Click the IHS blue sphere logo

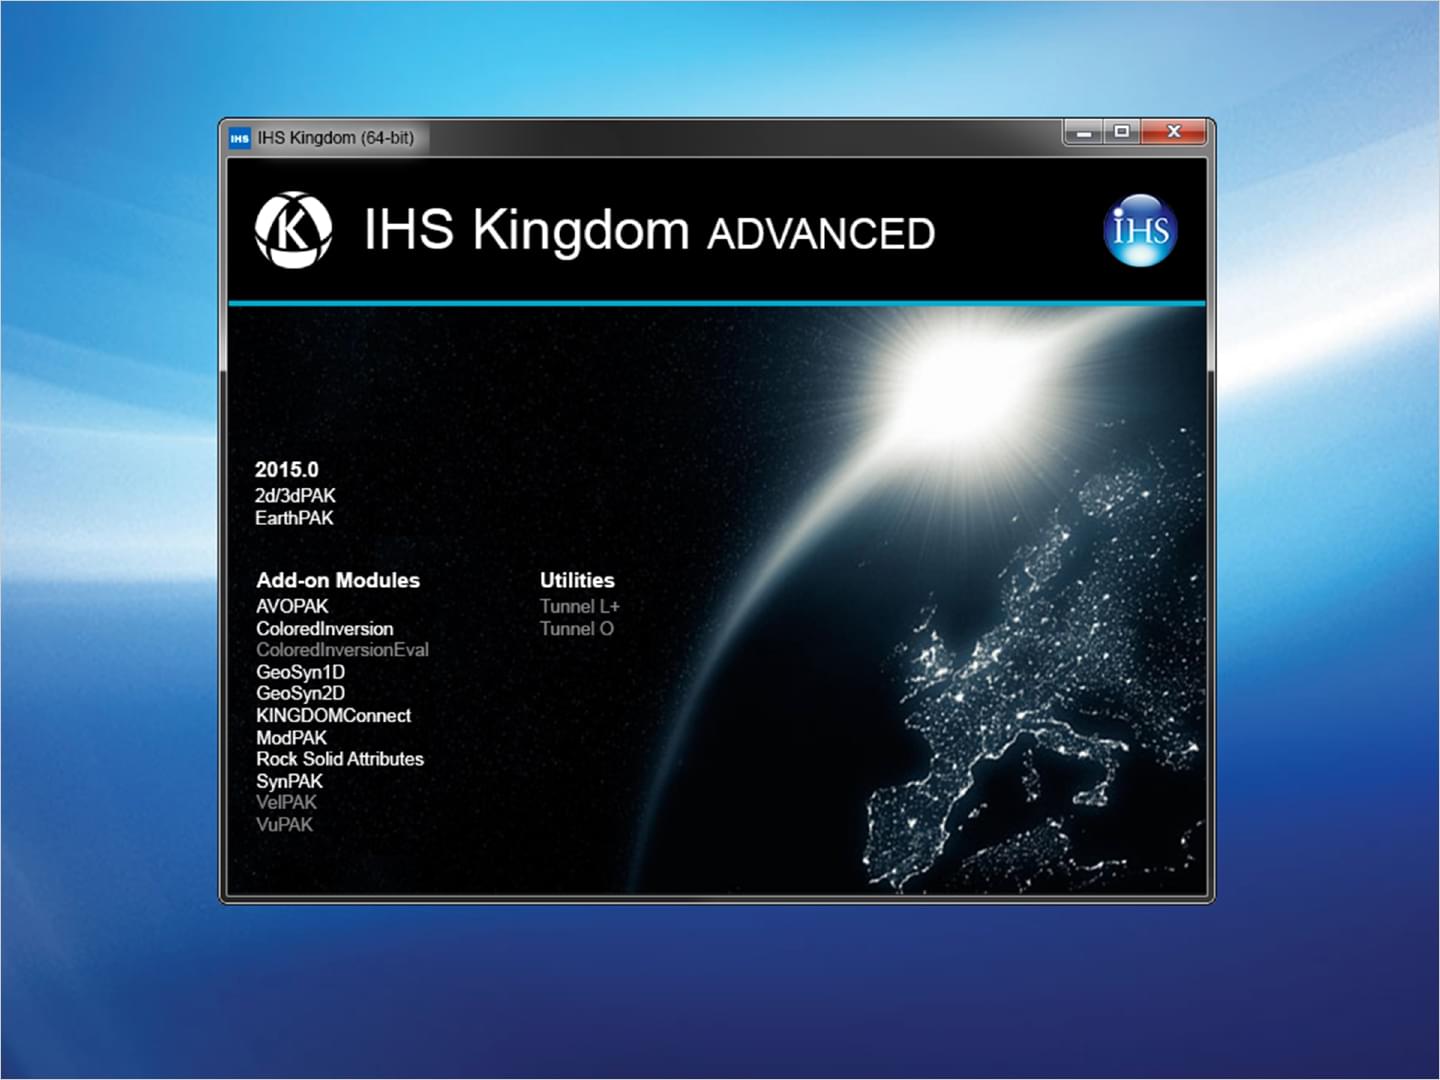click(x=1140, y=229)
